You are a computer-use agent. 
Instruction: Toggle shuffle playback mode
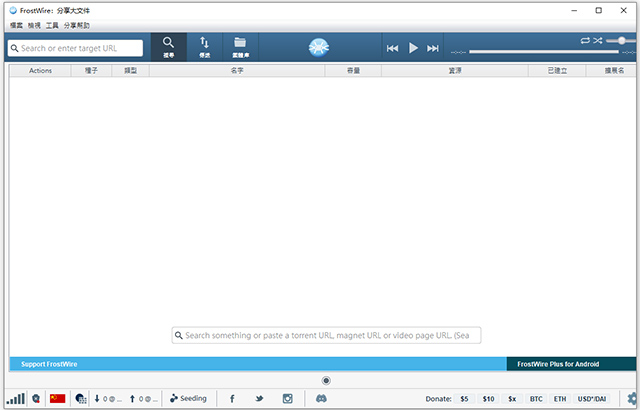coord(598,40)
